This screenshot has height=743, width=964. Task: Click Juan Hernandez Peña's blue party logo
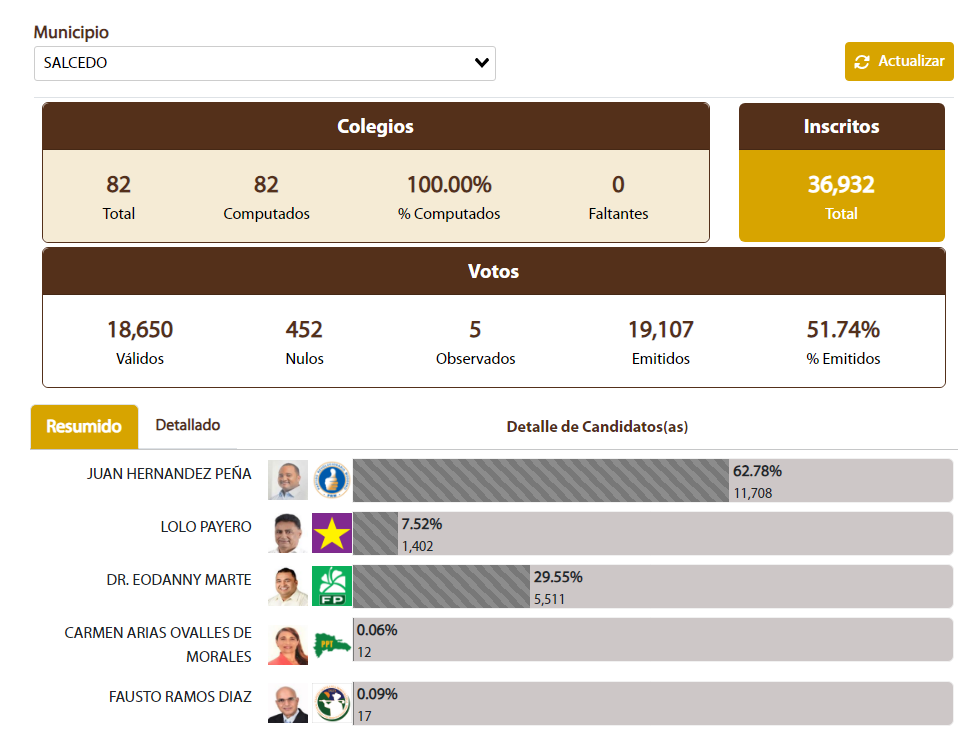[x=331, y=481]
